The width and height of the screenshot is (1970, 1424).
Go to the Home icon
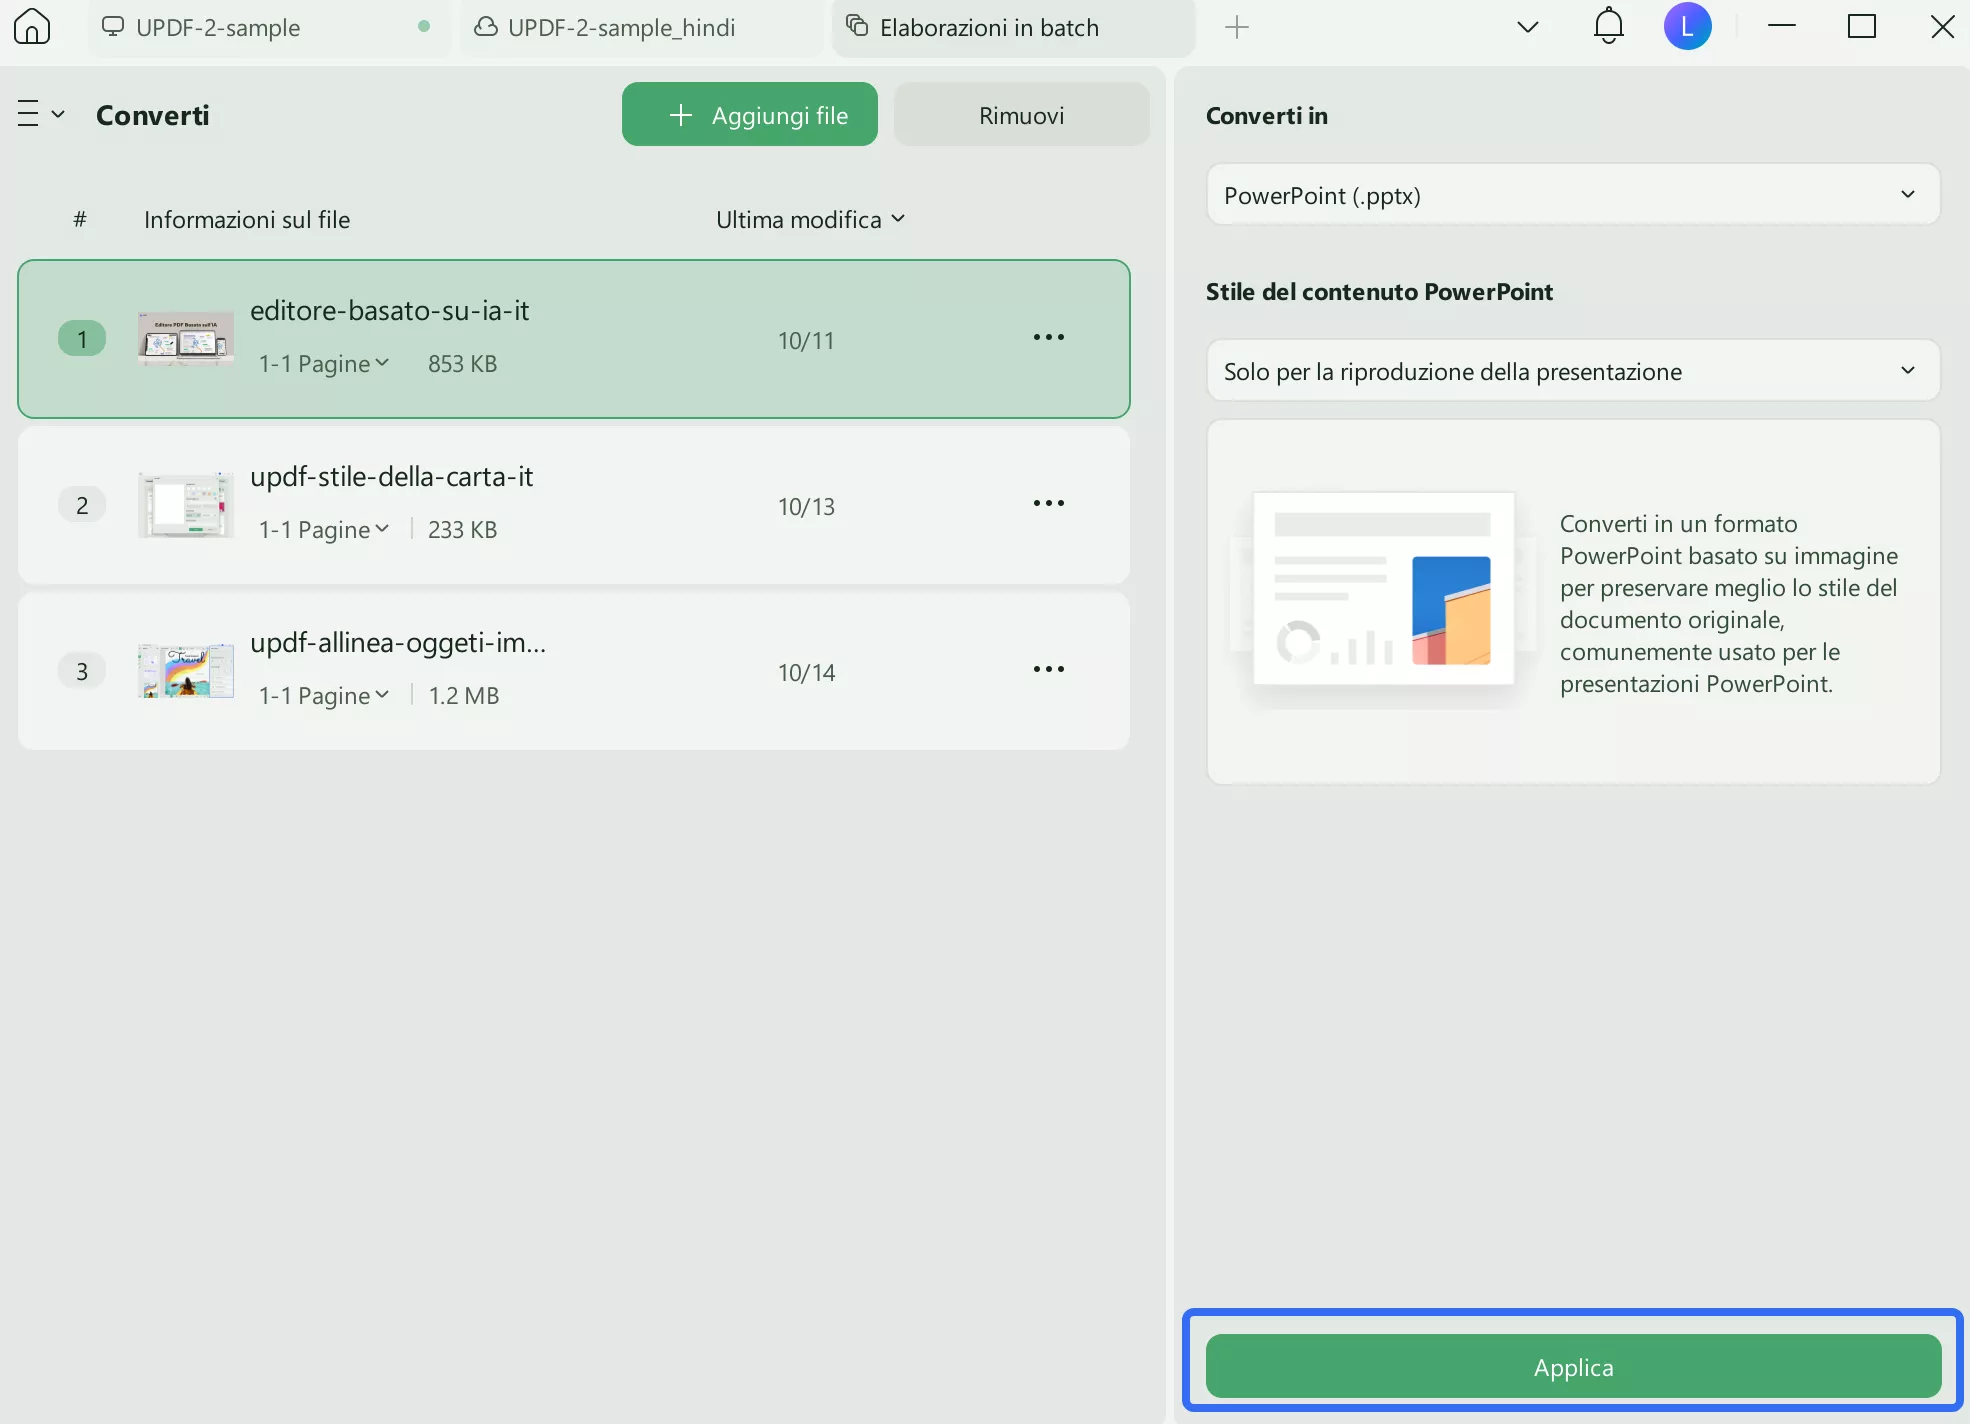click(32, 27)
